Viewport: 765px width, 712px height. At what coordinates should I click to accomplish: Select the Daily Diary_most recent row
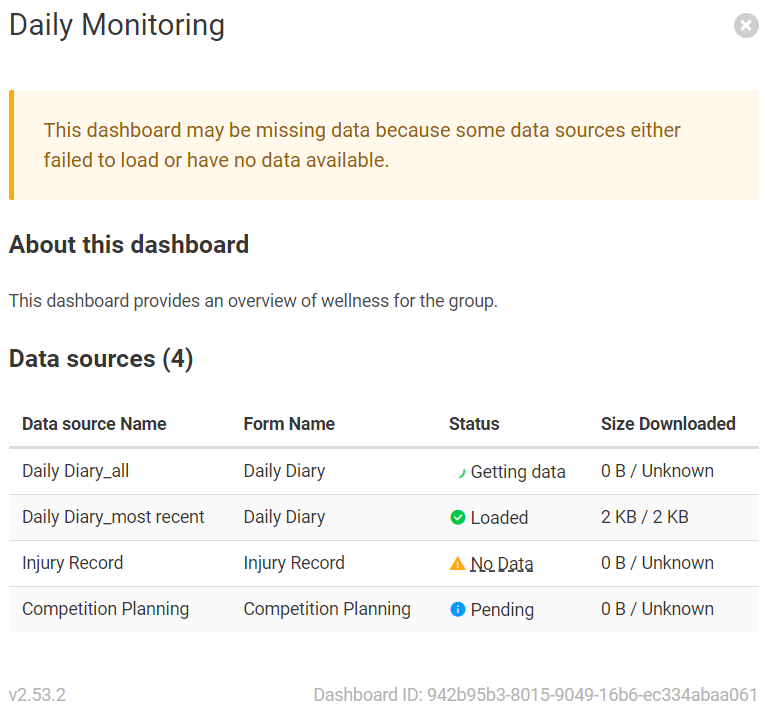[x=383, y=517]
